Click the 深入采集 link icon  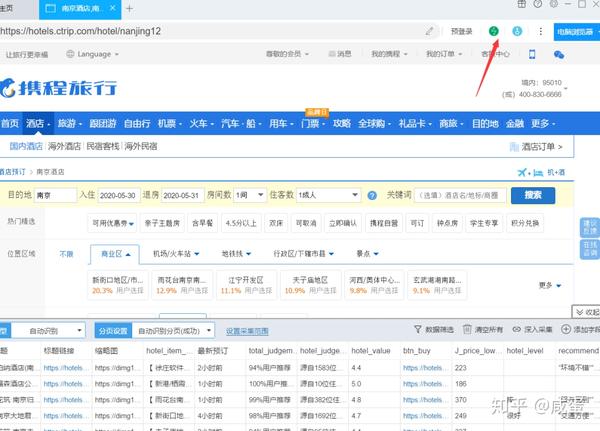[x=517, y=329]
